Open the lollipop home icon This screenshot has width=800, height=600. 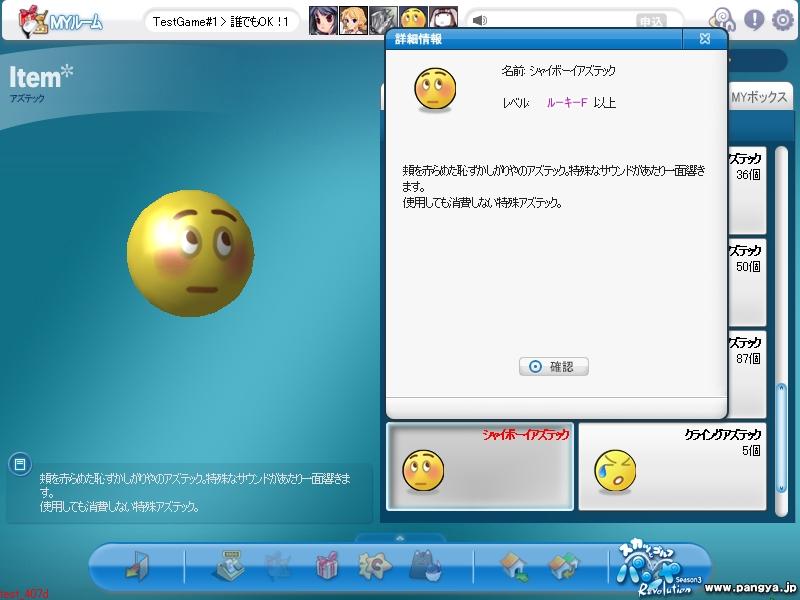coord(721,20)
